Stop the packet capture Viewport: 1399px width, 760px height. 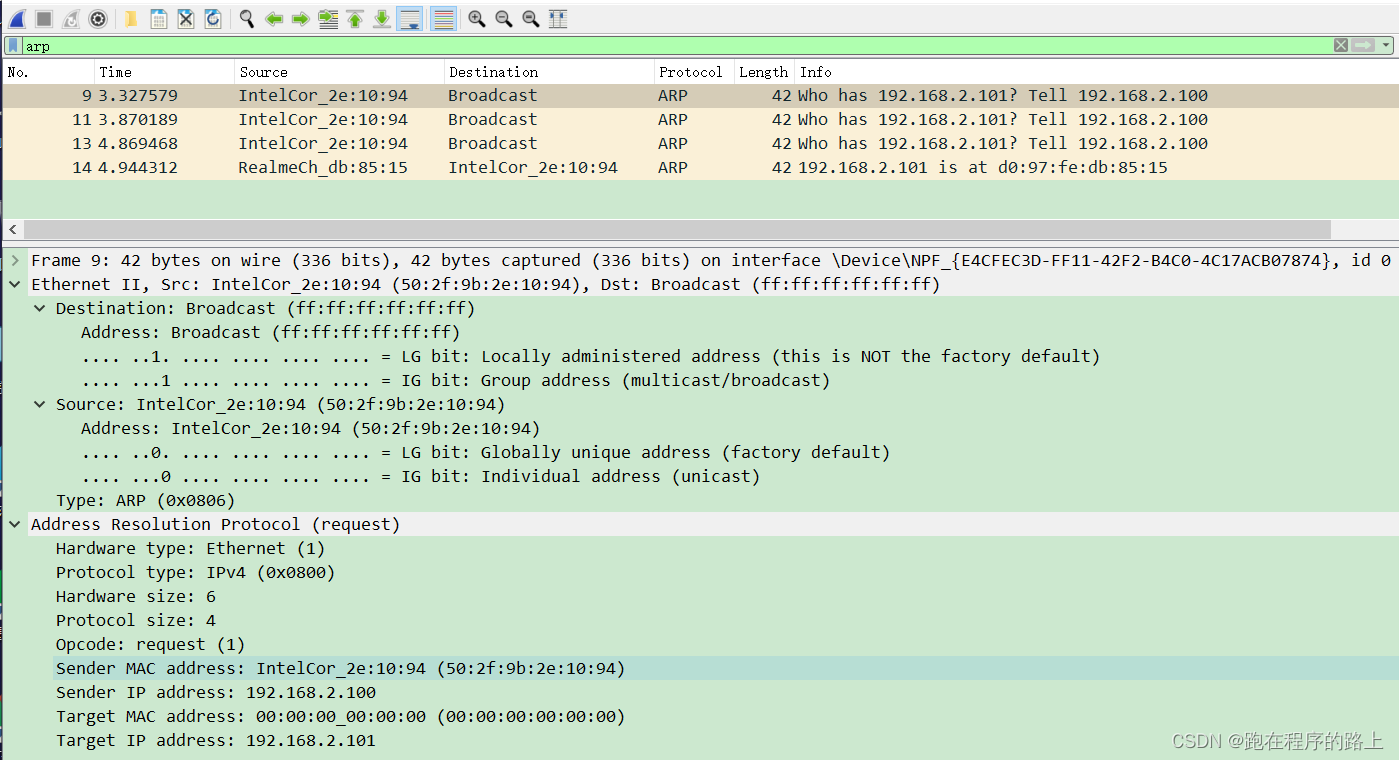pyautogui.click(x=44, y=19)
